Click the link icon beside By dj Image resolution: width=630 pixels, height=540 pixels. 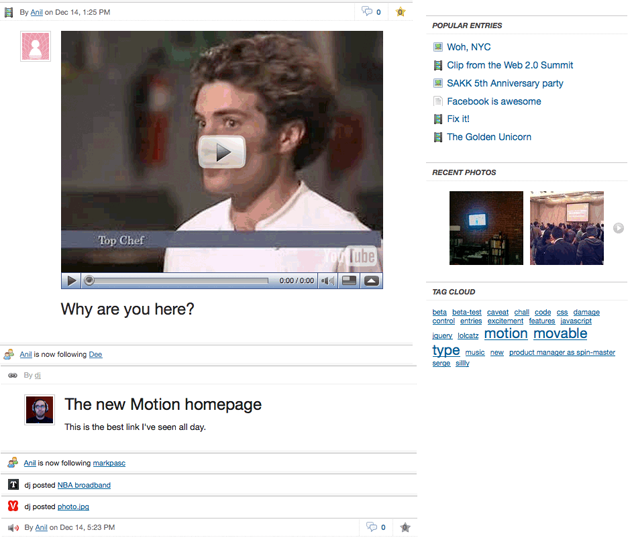tap(13, 375)
